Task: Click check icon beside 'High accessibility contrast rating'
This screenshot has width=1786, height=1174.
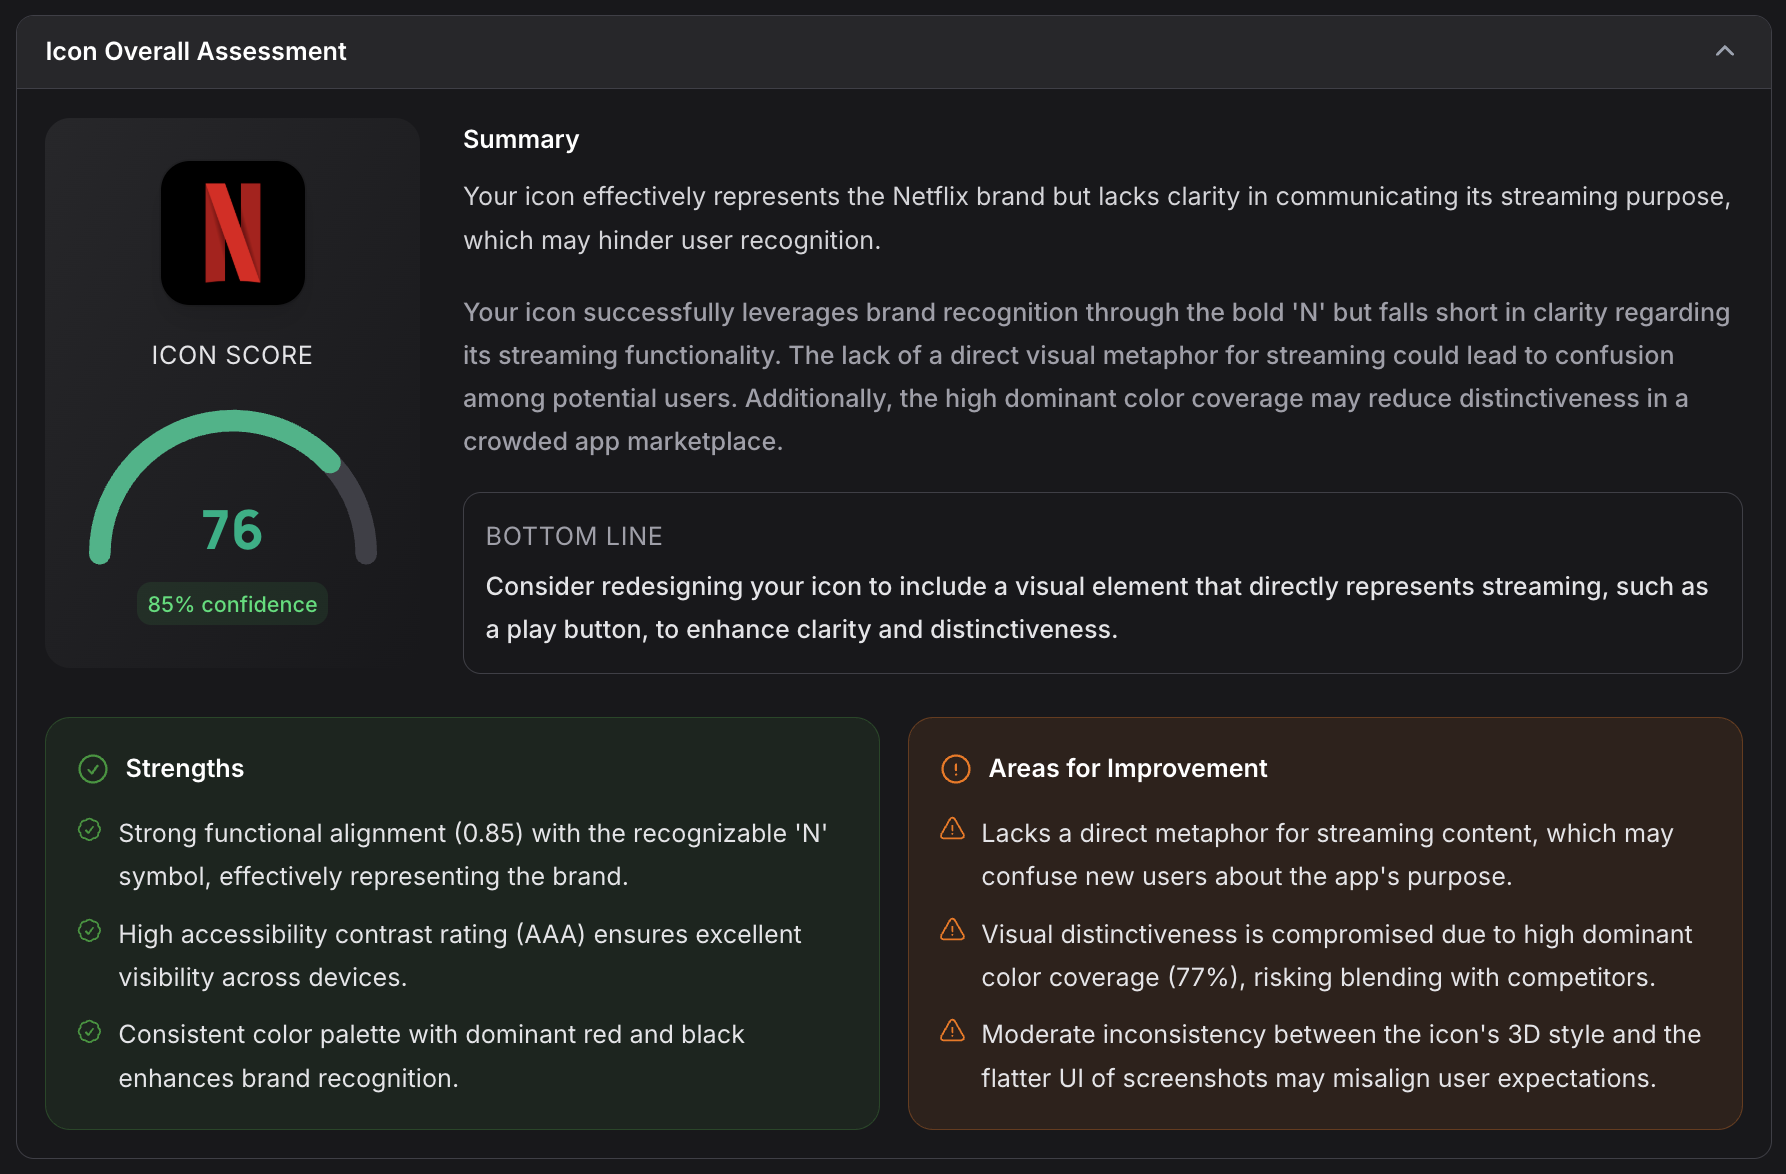Action: pyautogui.click(x=90, y=931)
